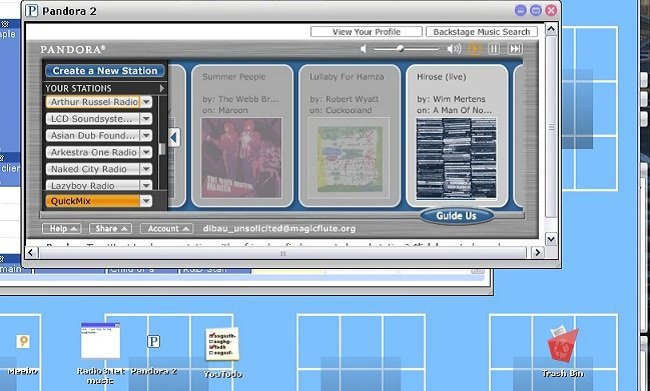Open the Share menu
This screenshot has width=650, height=391.
pos(111,228)
